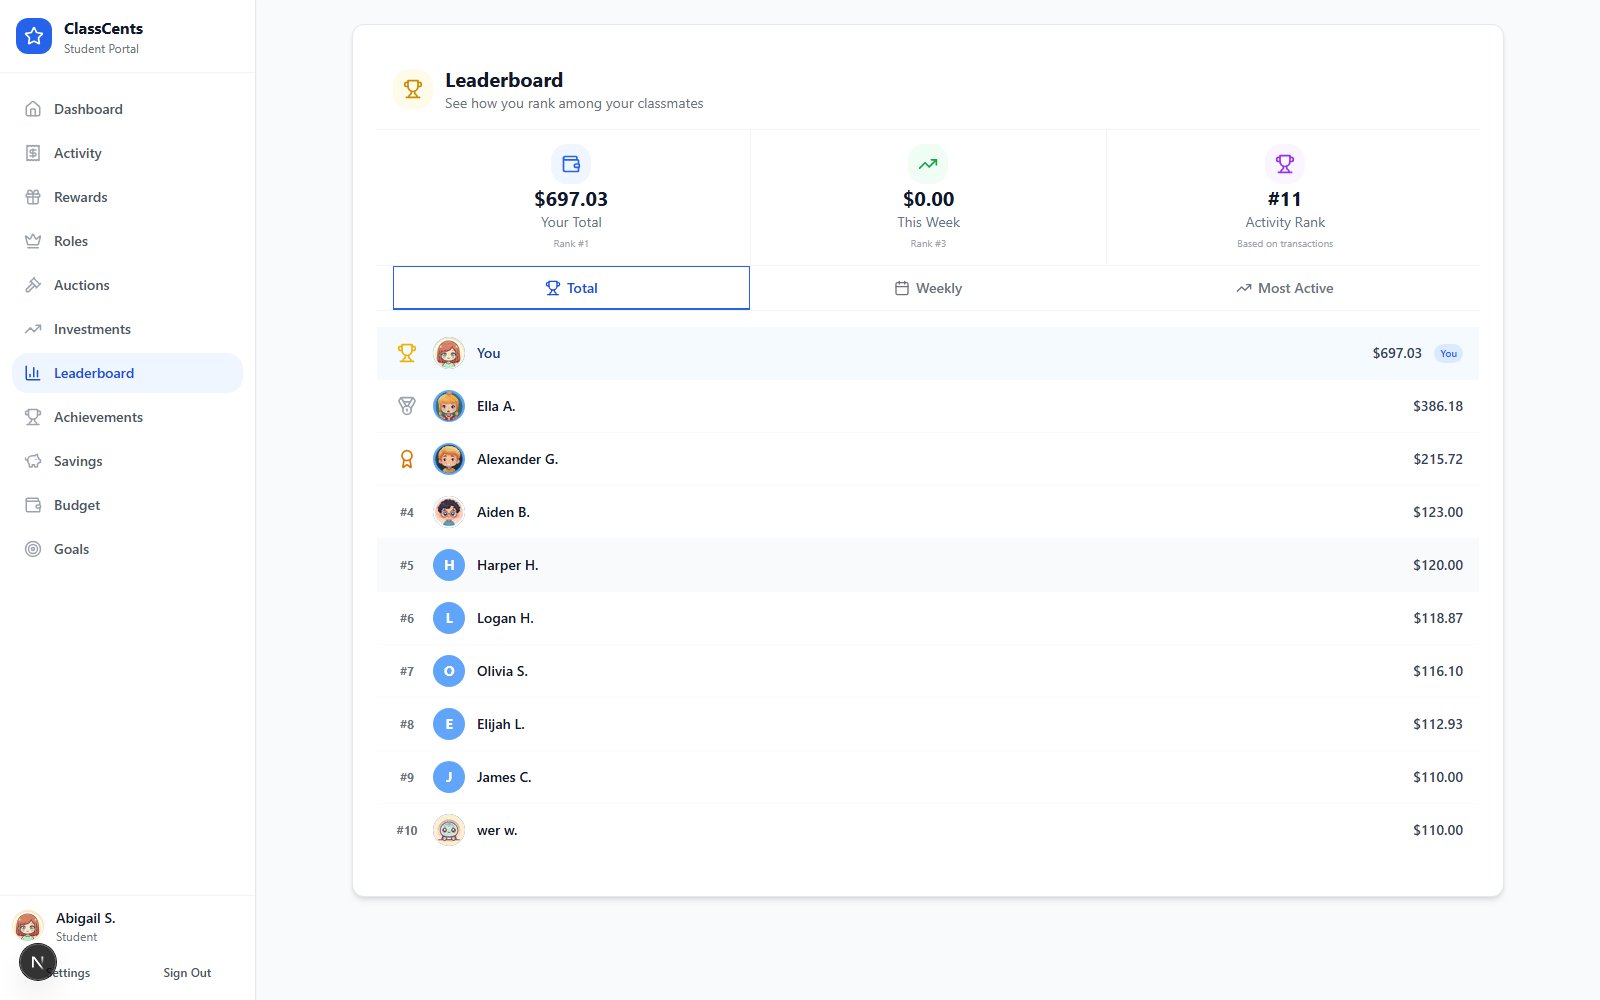Click the #11 Activity Rank value
The image size is (1600, 1000).
(x=1285, y=199)
